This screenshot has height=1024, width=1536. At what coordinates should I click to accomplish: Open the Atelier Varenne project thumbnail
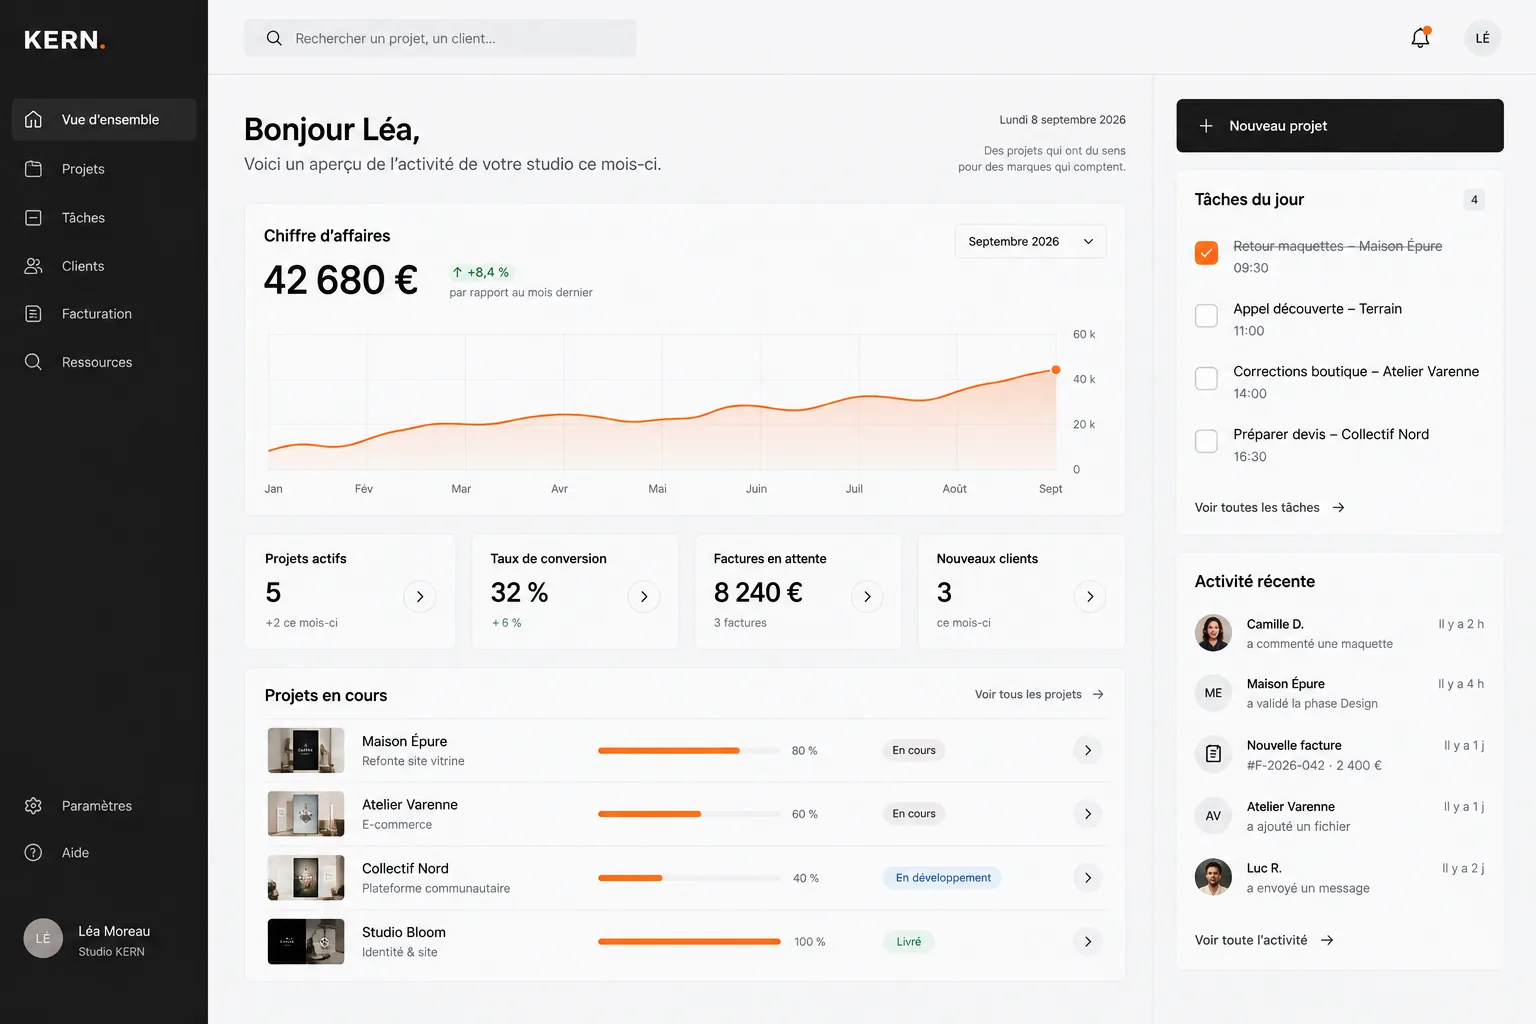[x=306, y=814]
